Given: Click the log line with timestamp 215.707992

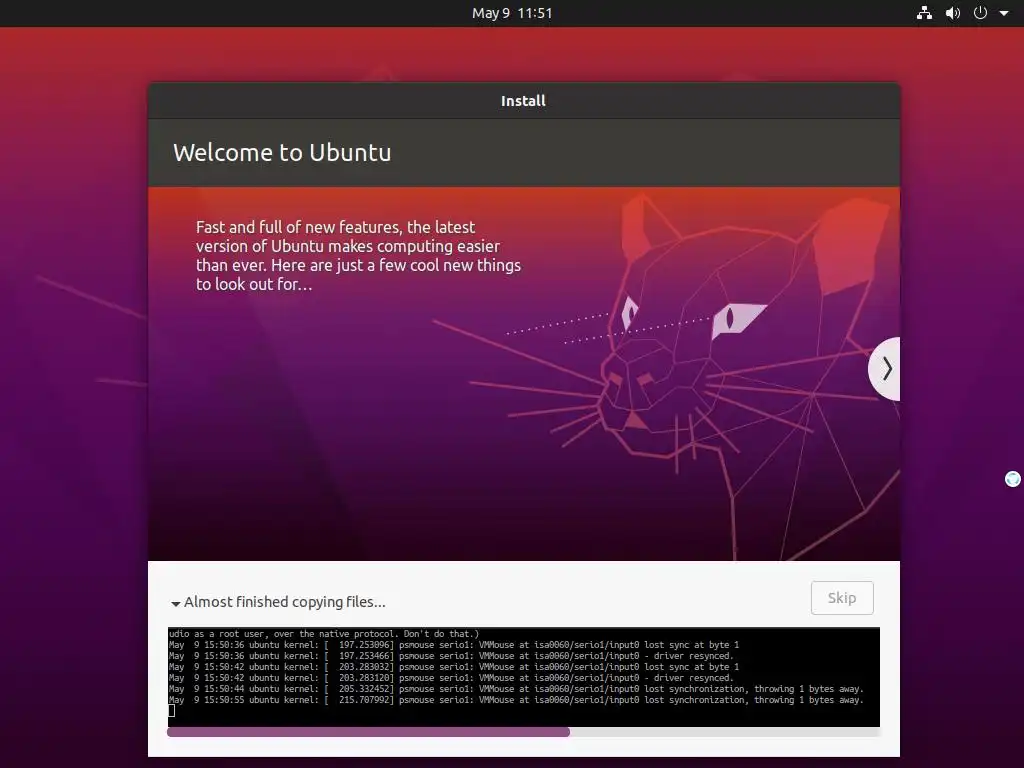Looking at the screenshot, I should point(516,700).
